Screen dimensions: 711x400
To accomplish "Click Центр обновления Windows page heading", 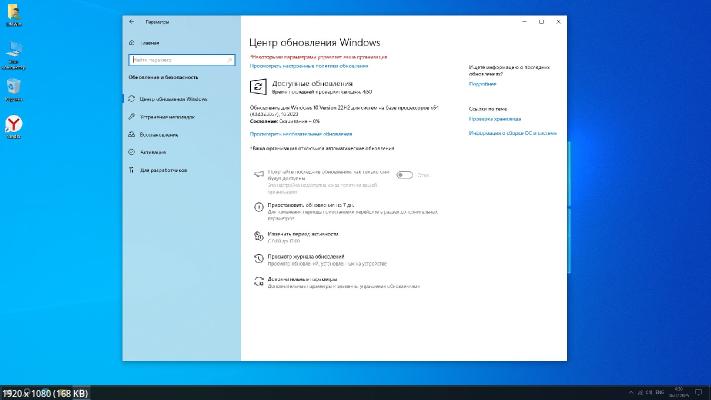I will [x=315, y=43].
